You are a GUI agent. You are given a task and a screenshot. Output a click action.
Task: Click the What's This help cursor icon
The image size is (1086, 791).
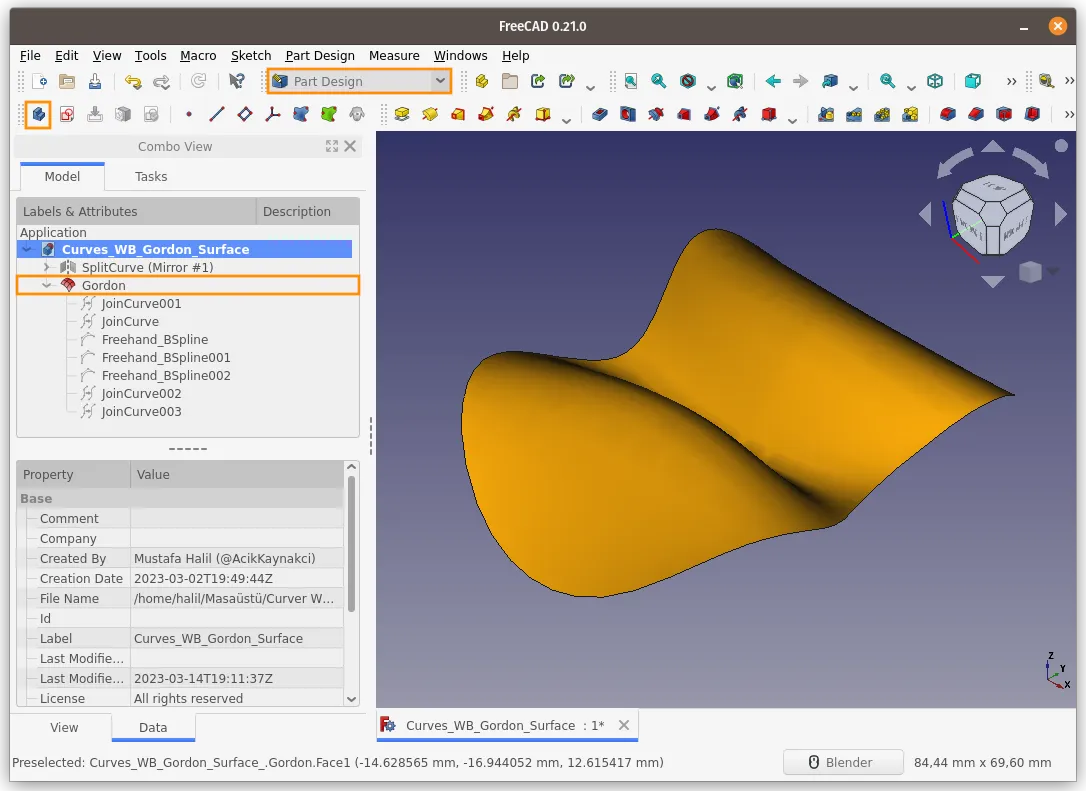(236, 81)
